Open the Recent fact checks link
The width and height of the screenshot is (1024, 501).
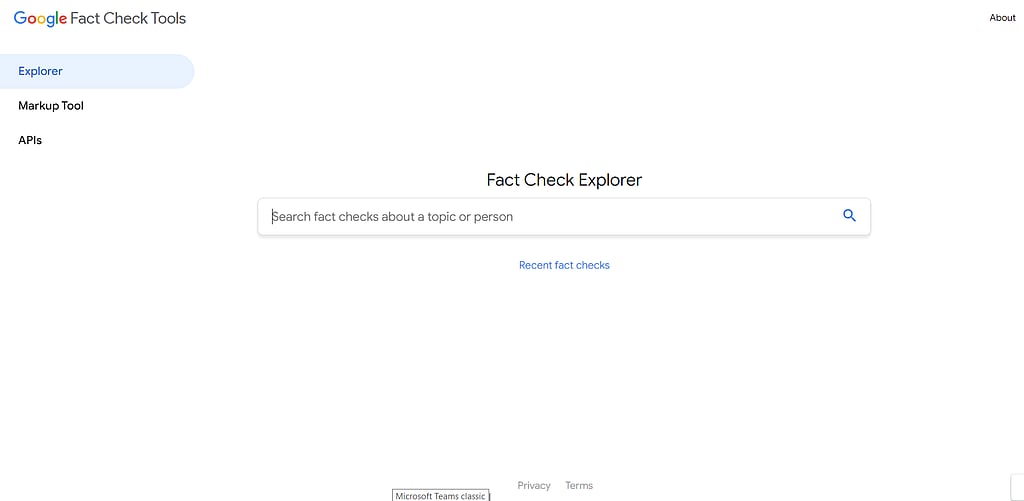(564, 265)
